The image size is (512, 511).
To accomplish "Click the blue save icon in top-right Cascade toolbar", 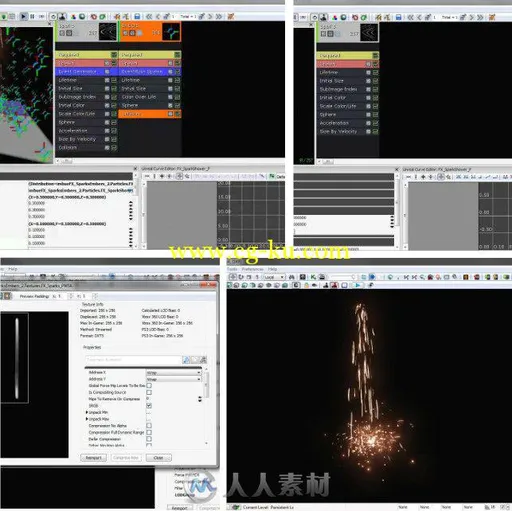I will coord(398,17).
